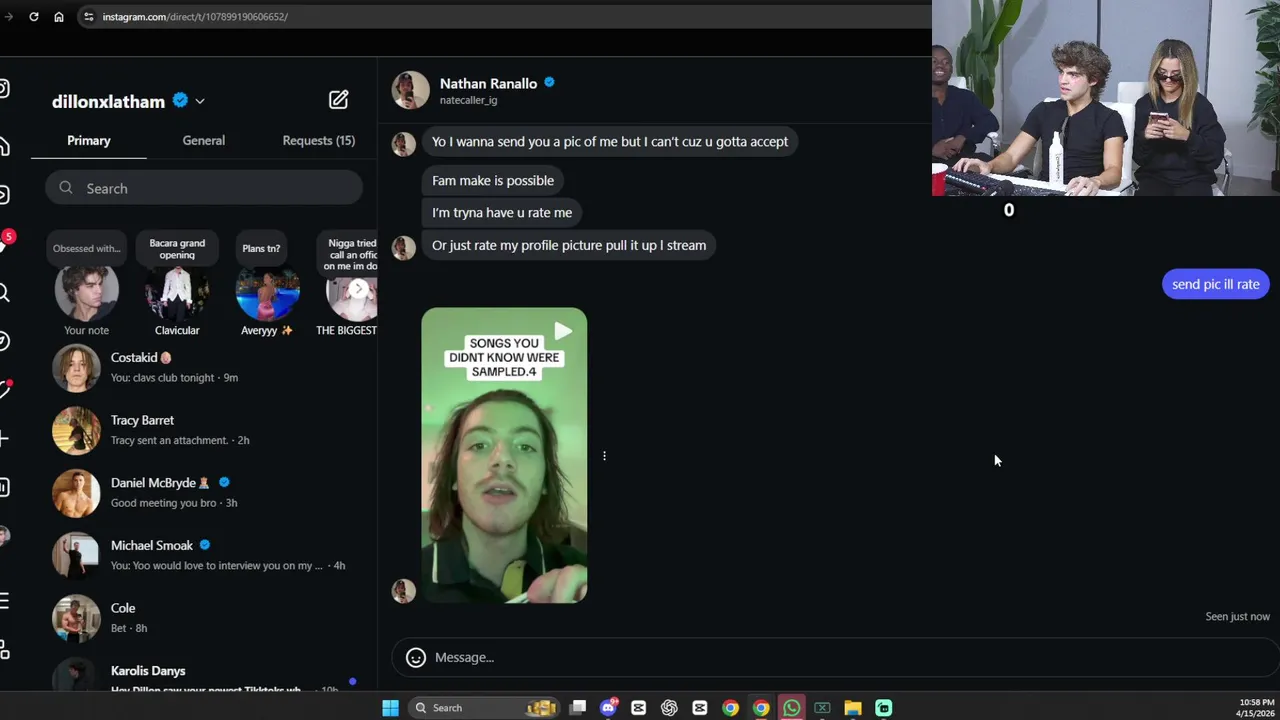1280x720 pixels.
Task: Open the Cole conversation
Action: (204, 618)
